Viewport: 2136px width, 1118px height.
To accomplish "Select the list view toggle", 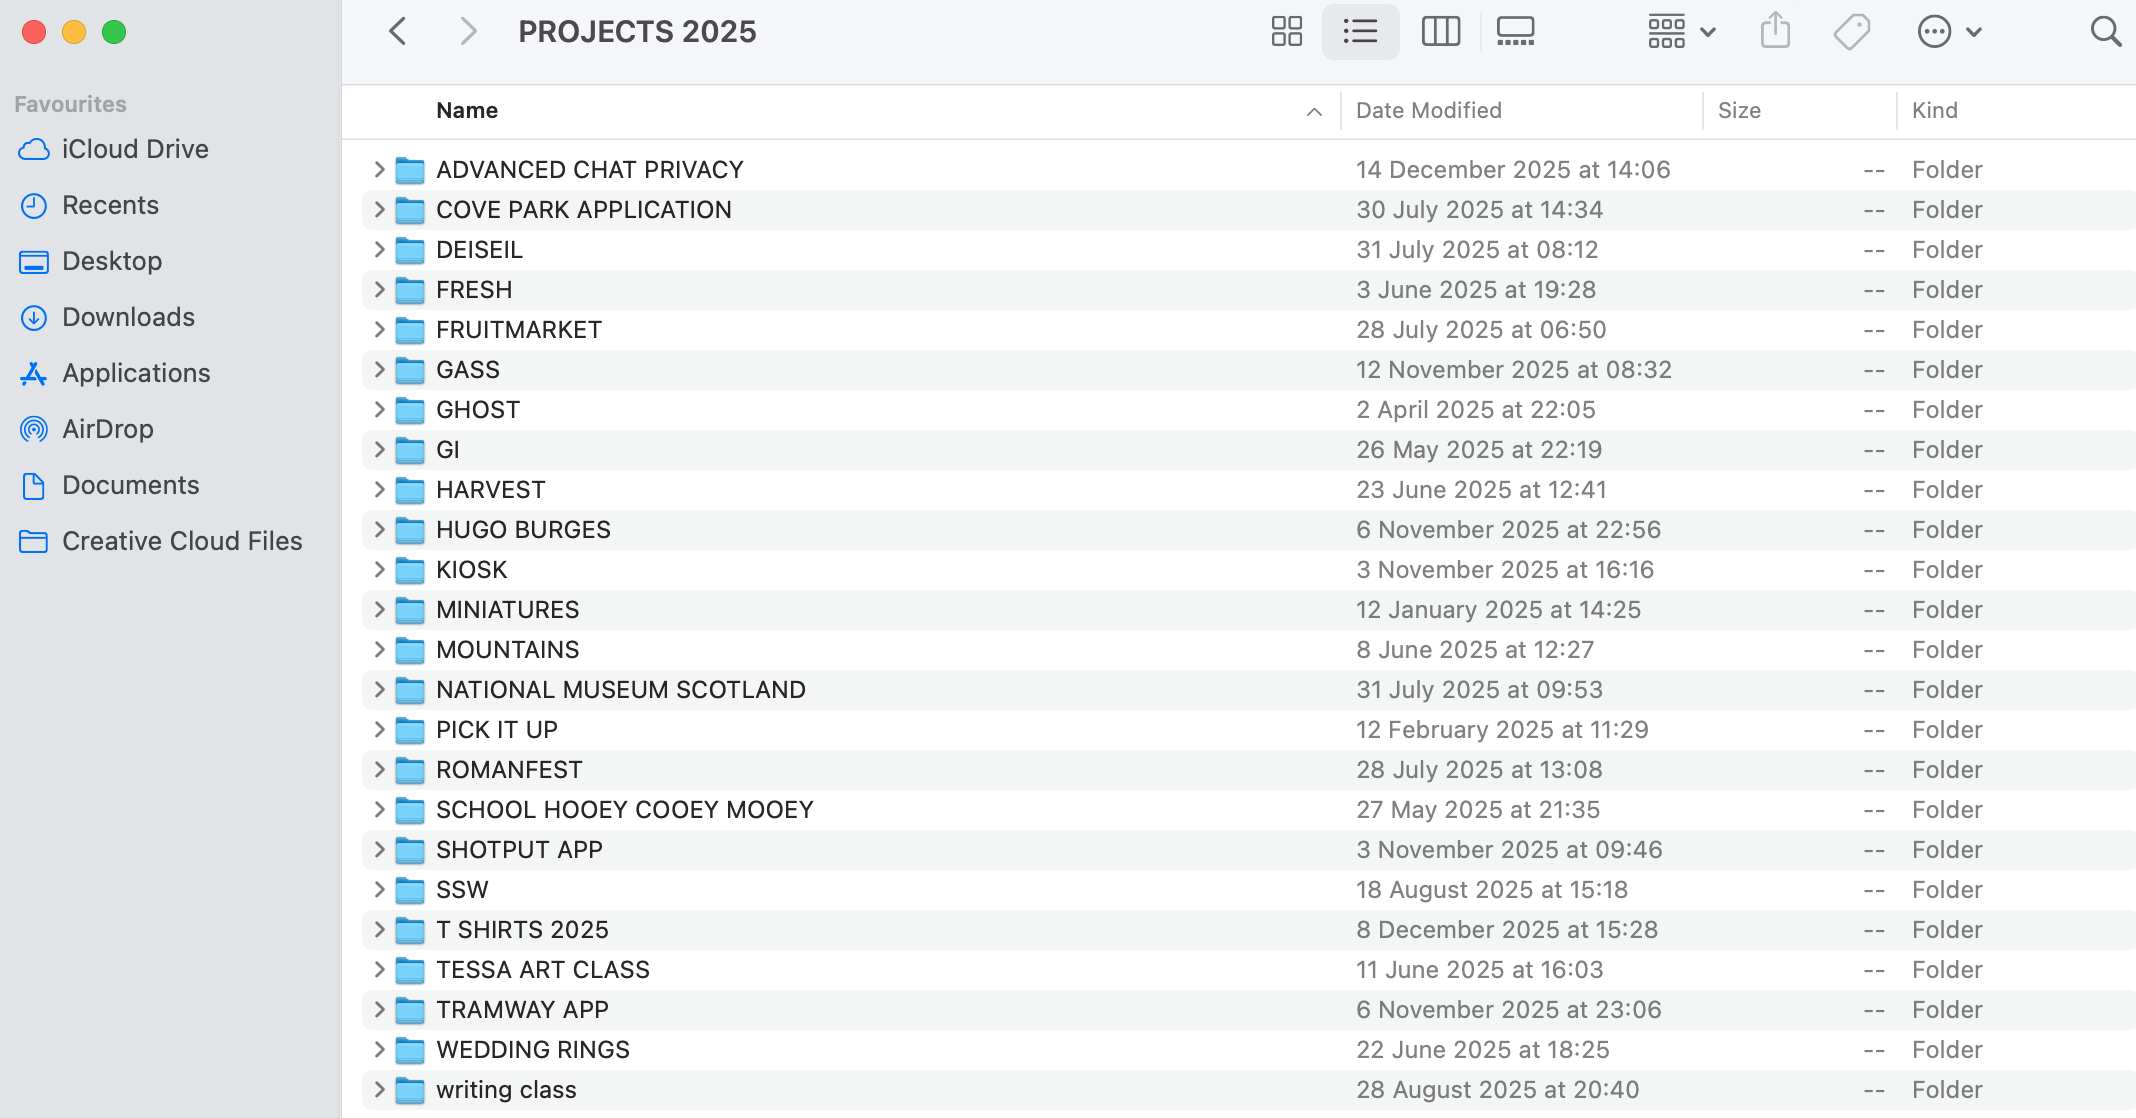I will click(x=1360, y=32).
